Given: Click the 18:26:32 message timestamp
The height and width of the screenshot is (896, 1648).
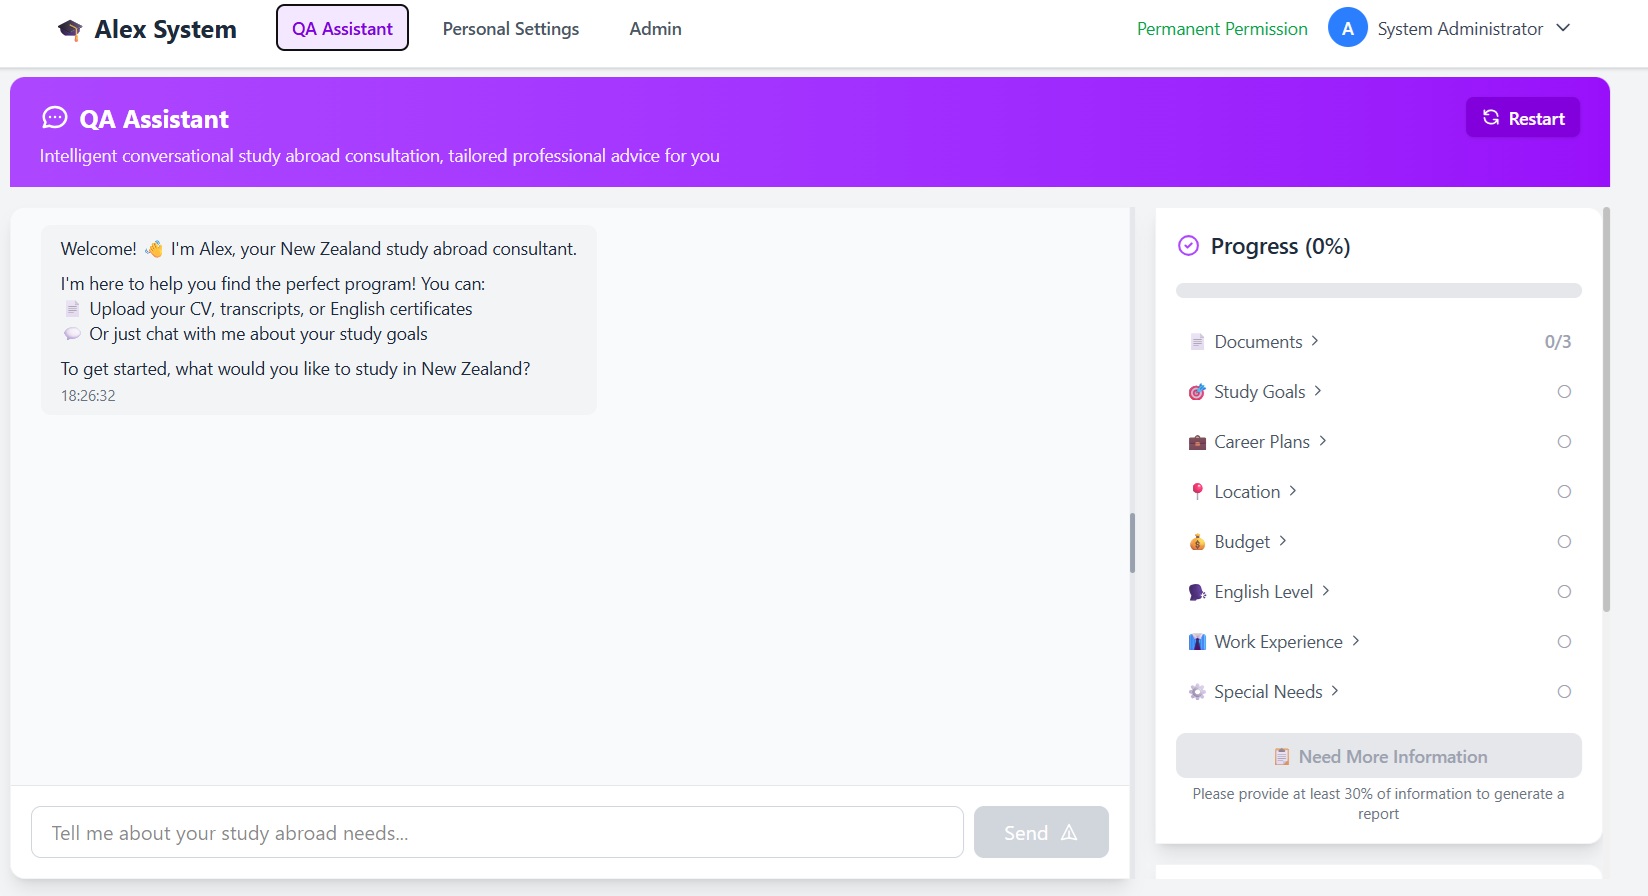Looking at the screenshot, I should pos(88,396).
